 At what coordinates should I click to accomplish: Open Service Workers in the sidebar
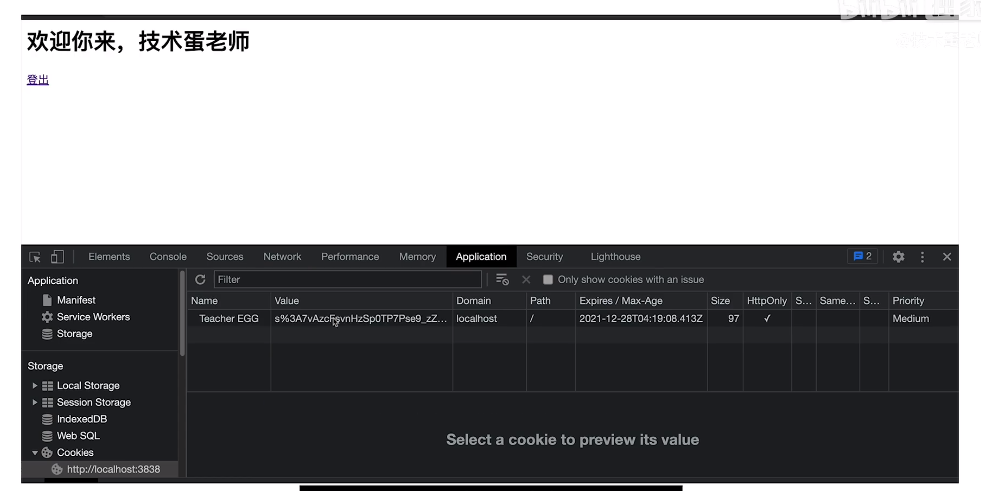coord(93,317)
